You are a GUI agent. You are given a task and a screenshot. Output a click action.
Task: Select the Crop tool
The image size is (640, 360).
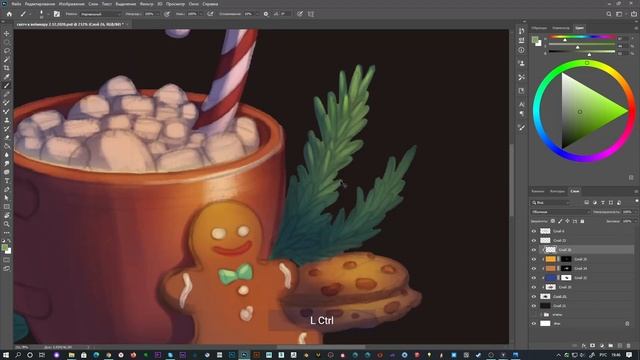coord(7,68)
